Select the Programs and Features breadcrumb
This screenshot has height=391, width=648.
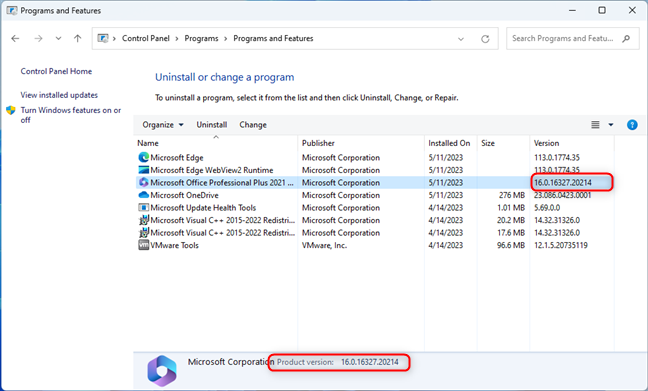click(273, 38)
